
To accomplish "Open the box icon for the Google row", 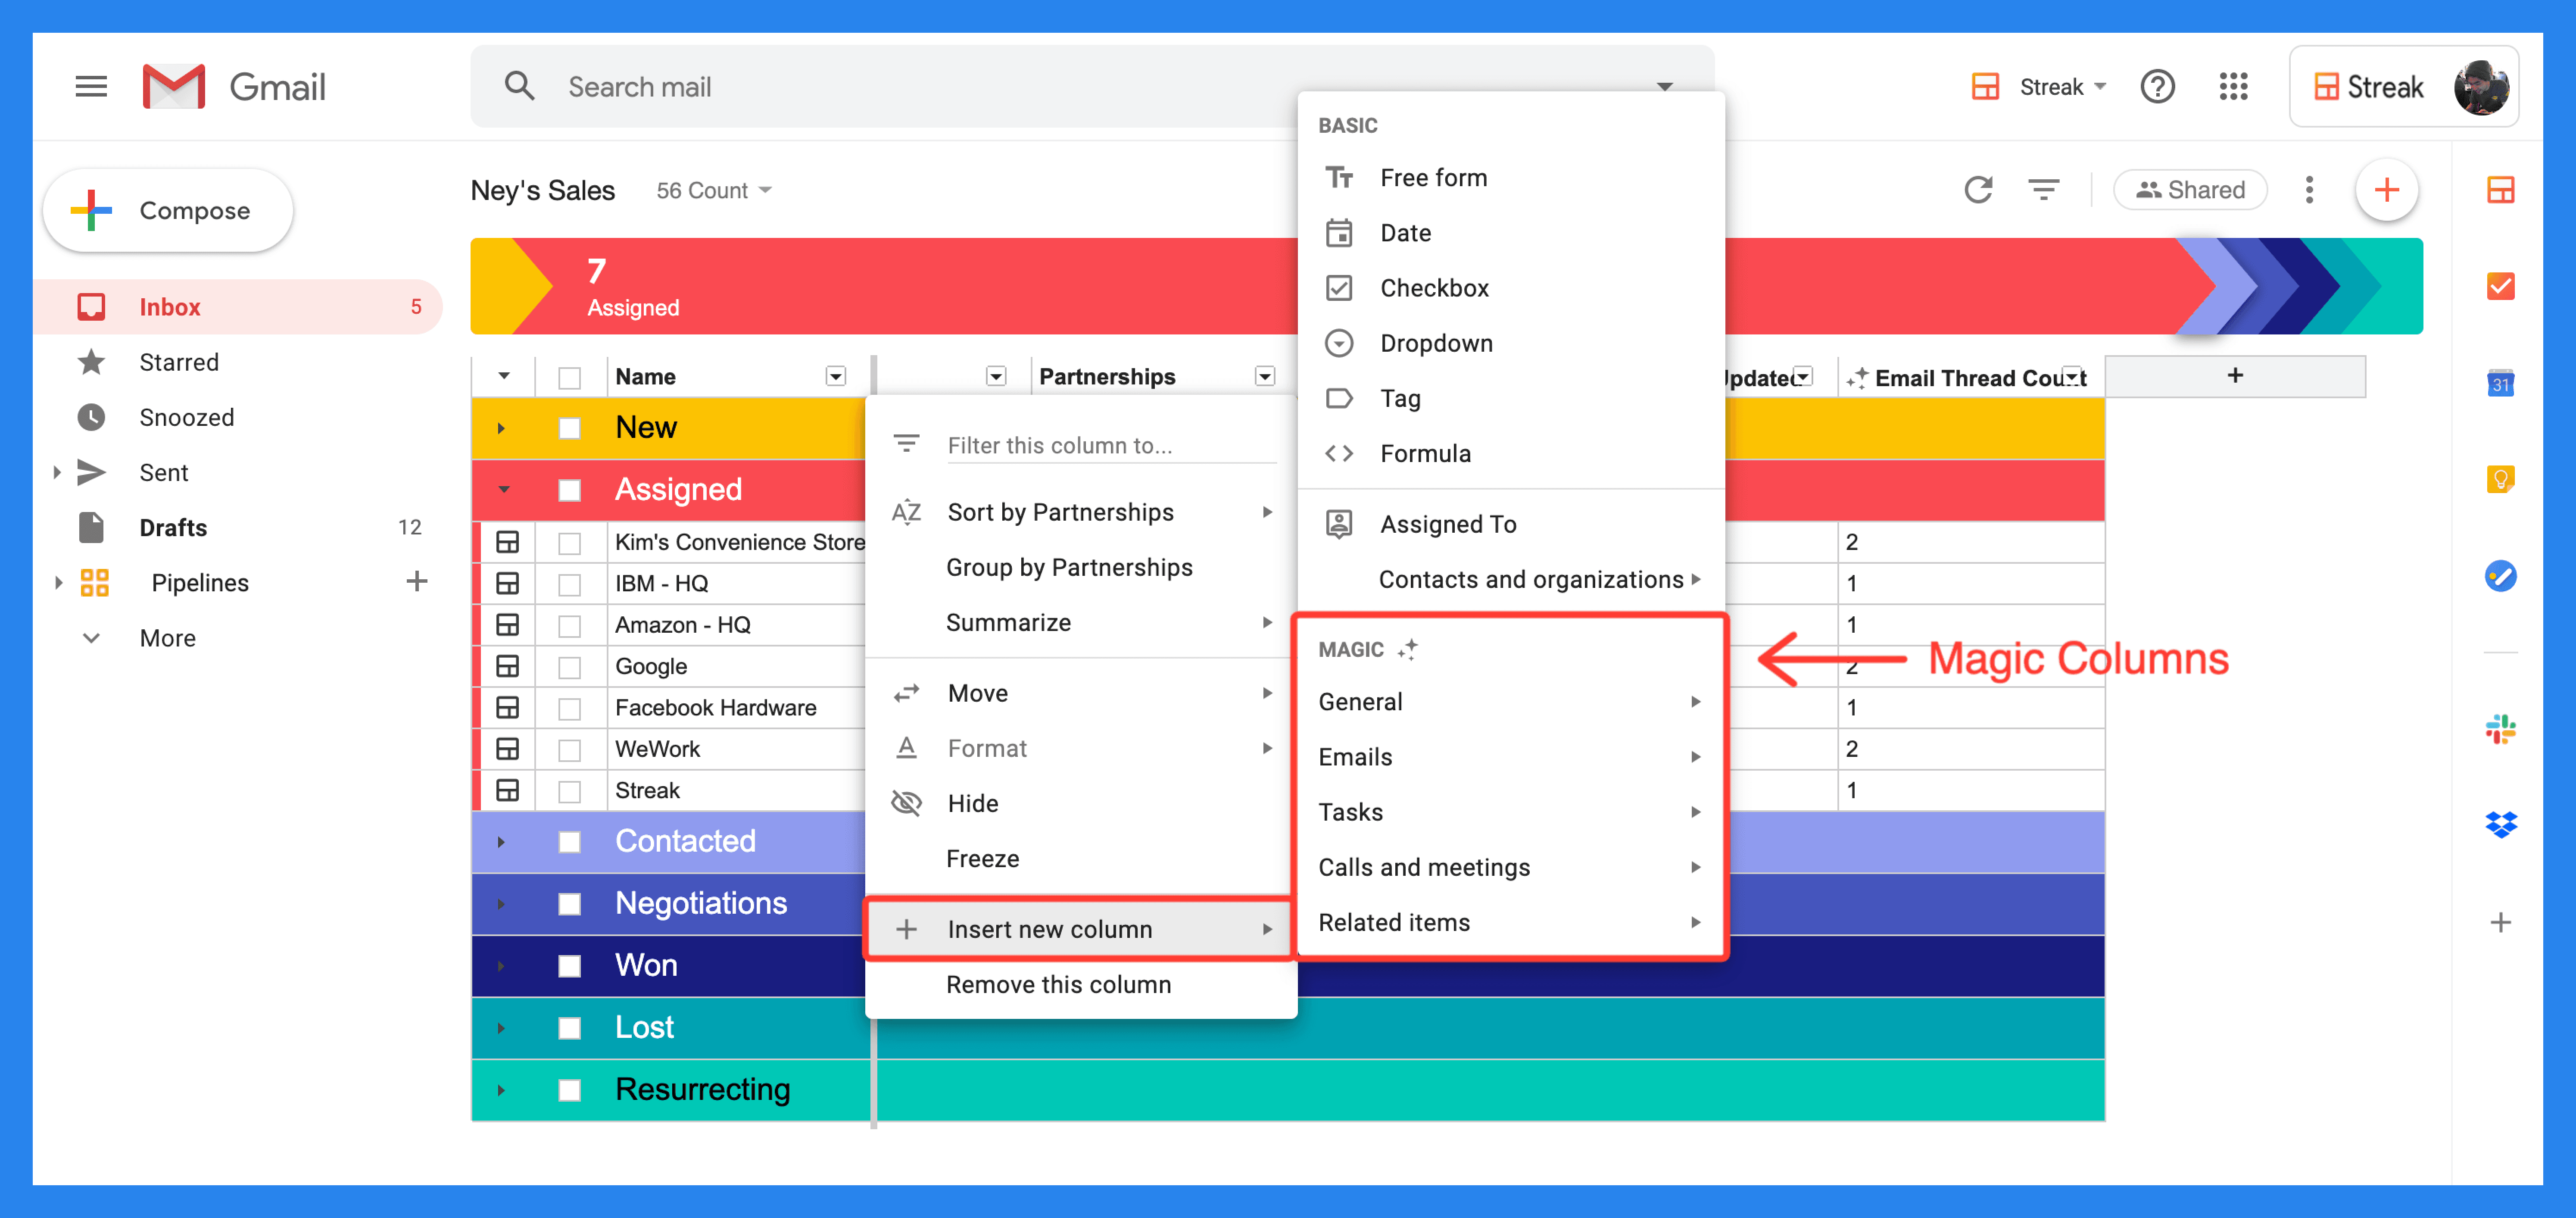I will tap(507, 666).
